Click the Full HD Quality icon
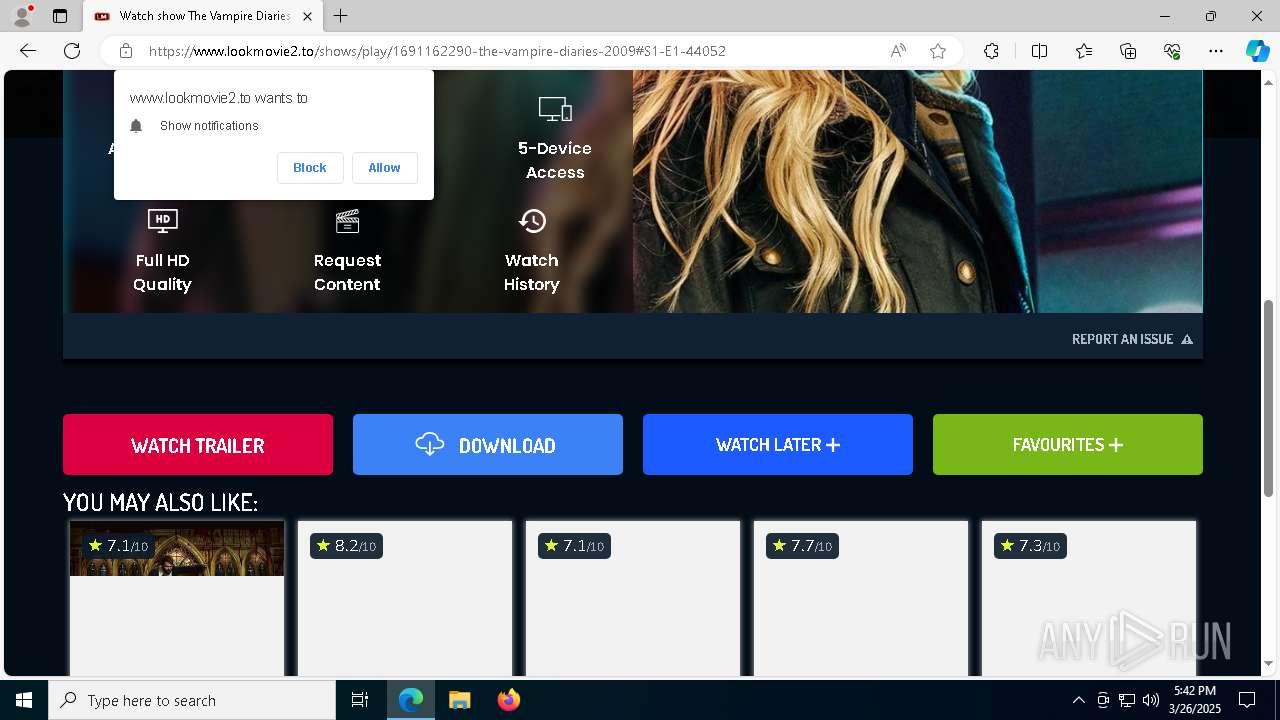This screenshot has width=1280, height=720. tap(163, 220)
